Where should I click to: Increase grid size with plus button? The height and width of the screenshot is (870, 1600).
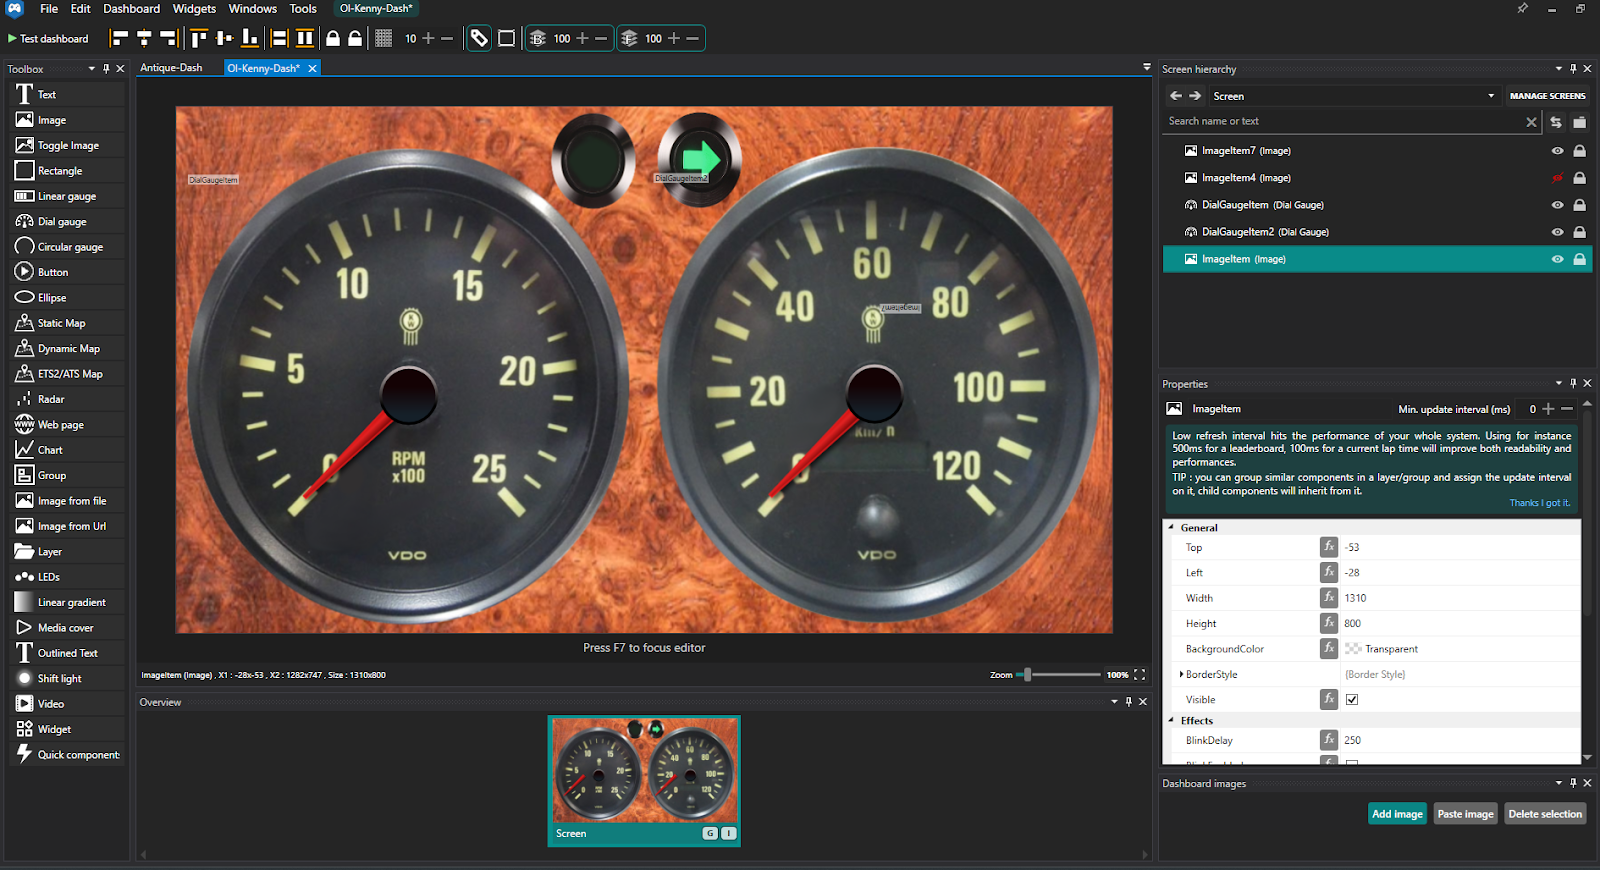(x=428, y=39)
